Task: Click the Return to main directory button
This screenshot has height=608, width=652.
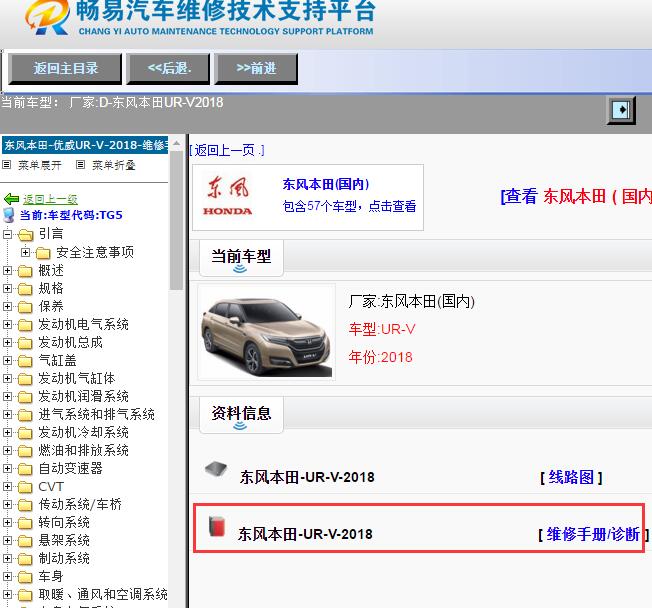Action: pos(65,69)
